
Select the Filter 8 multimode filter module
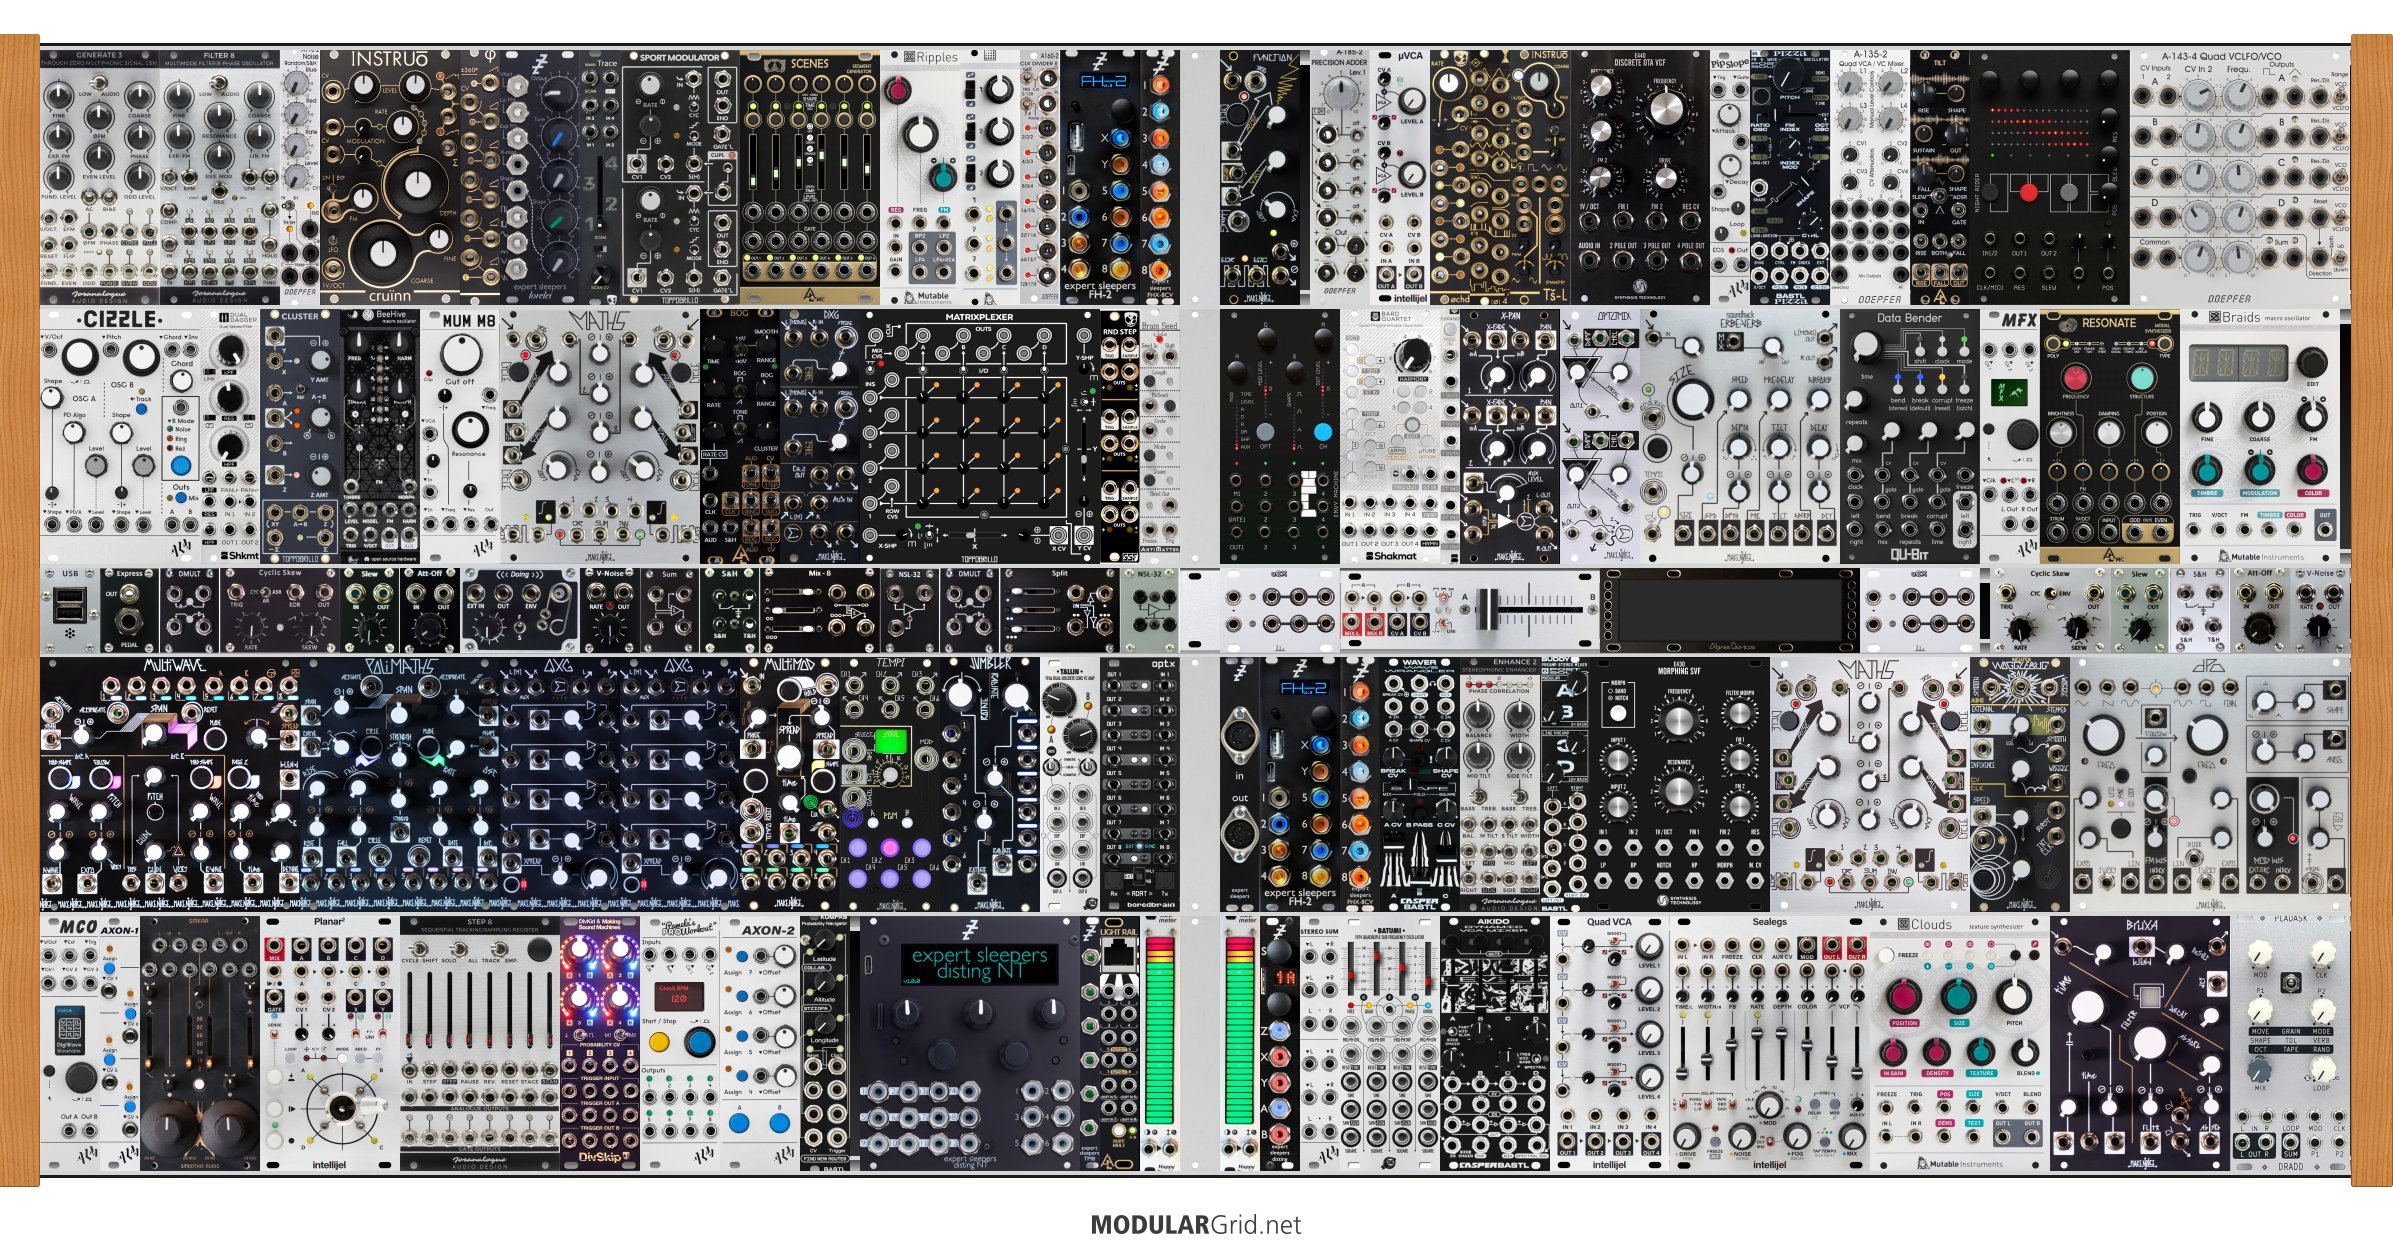(x=220, y=177)
